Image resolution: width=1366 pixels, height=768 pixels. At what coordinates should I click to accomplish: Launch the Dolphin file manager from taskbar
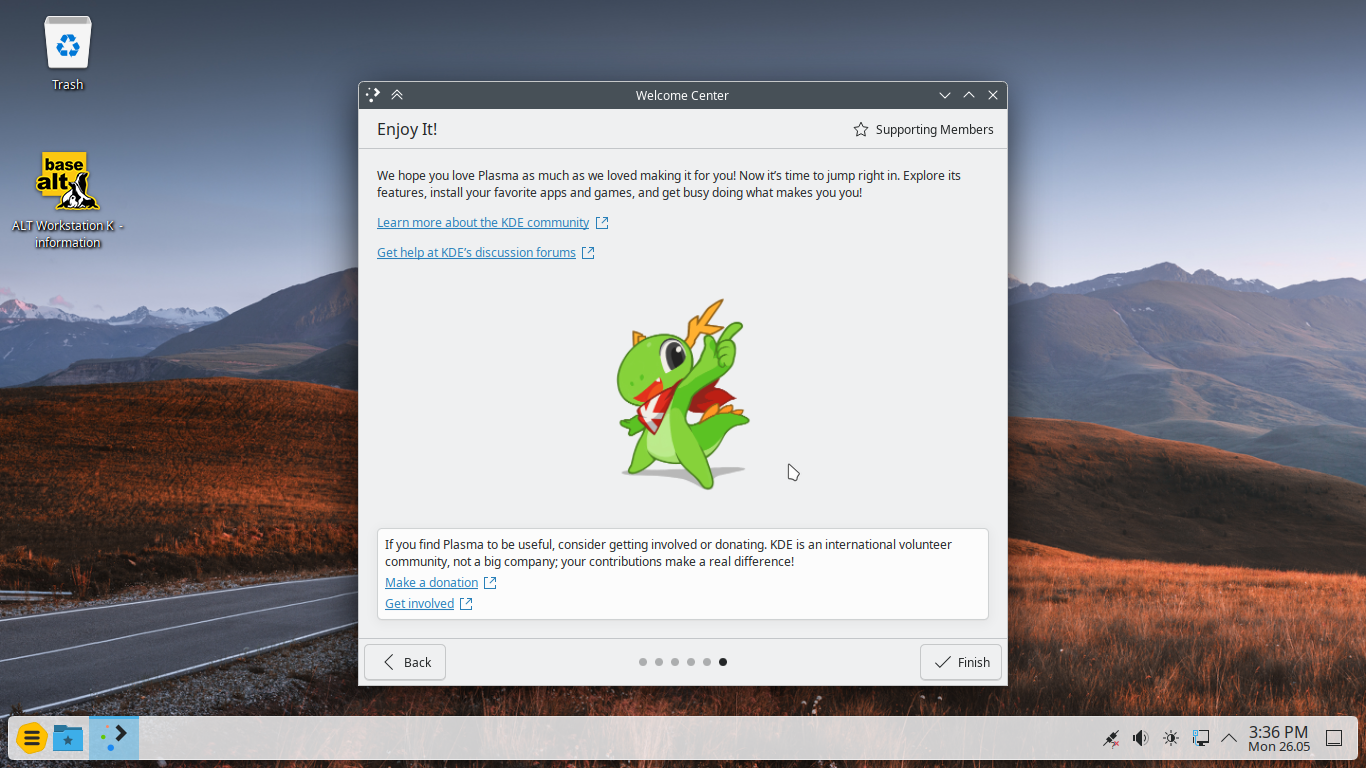pyautogui.click(x=68, y=739)
